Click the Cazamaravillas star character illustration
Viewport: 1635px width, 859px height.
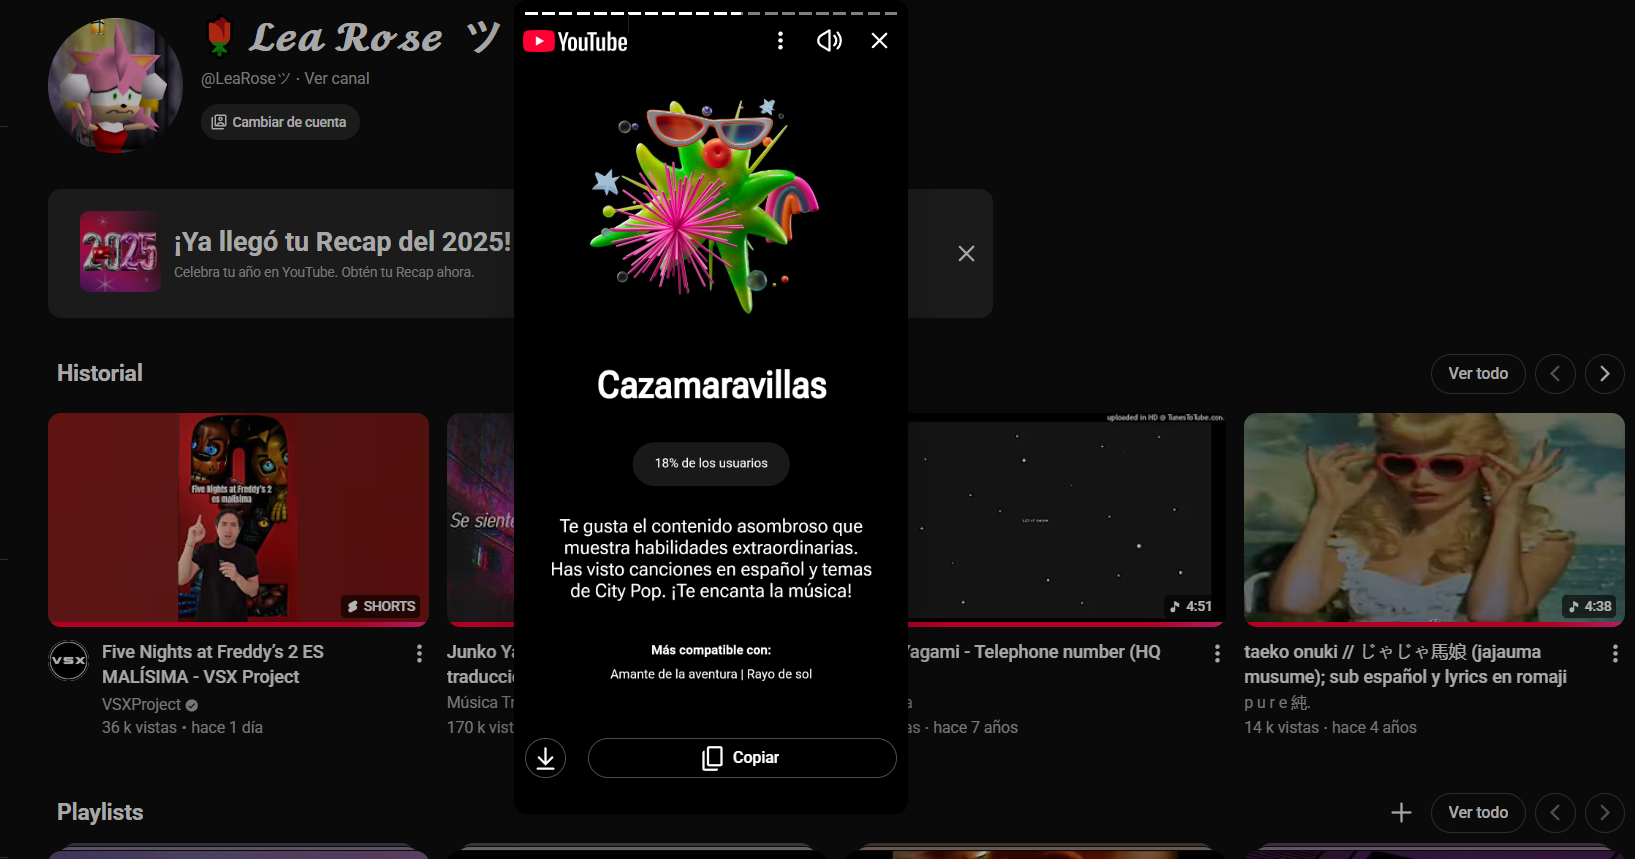(705, 205)
